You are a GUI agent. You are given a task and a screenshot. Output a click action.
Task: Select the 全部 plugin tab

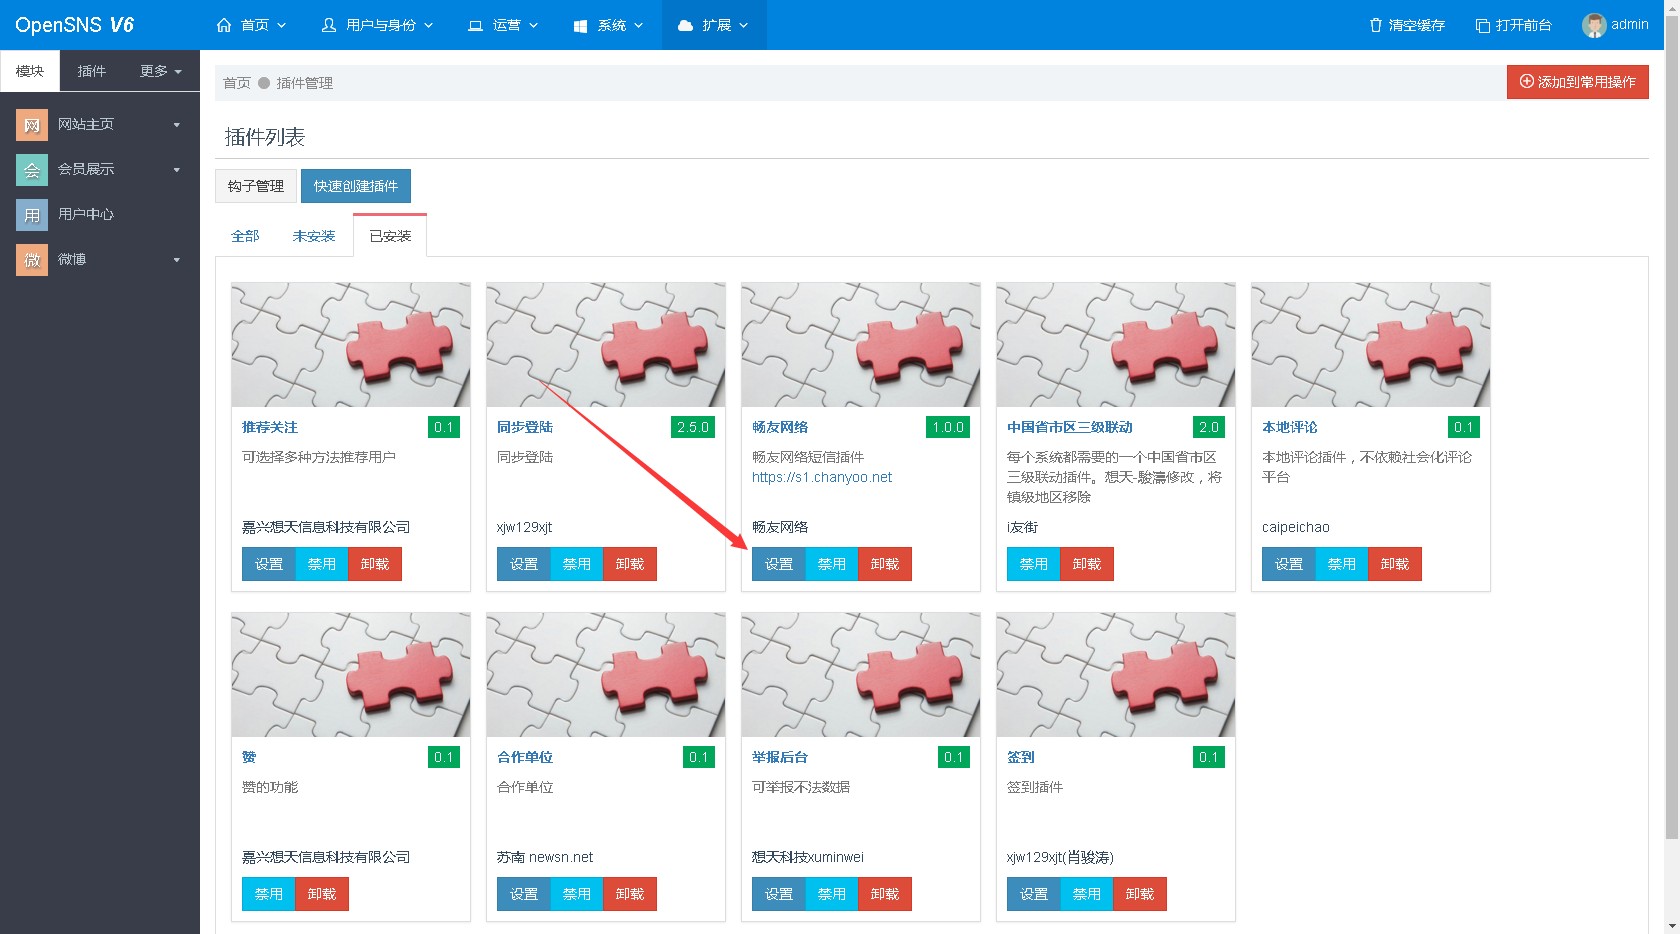tap(245, 236)
